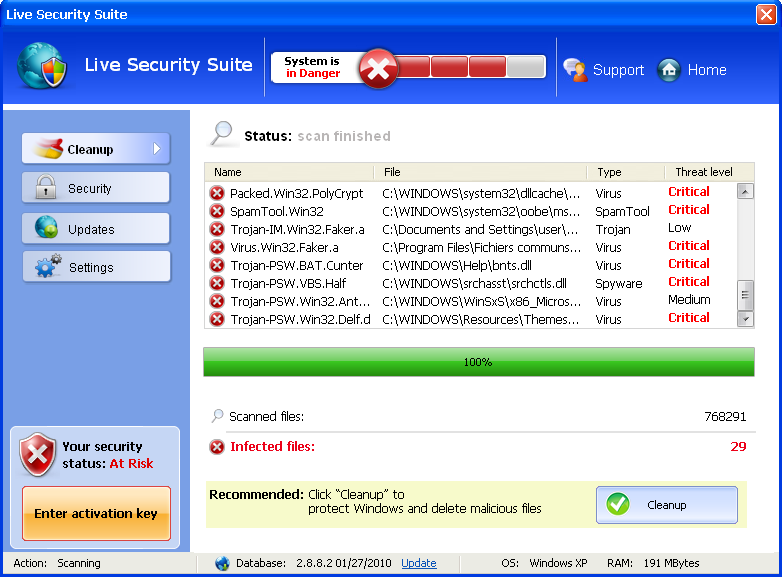782x577 pixels.
Task: Click the SpamTool type cell
Action: coord(622,211)
